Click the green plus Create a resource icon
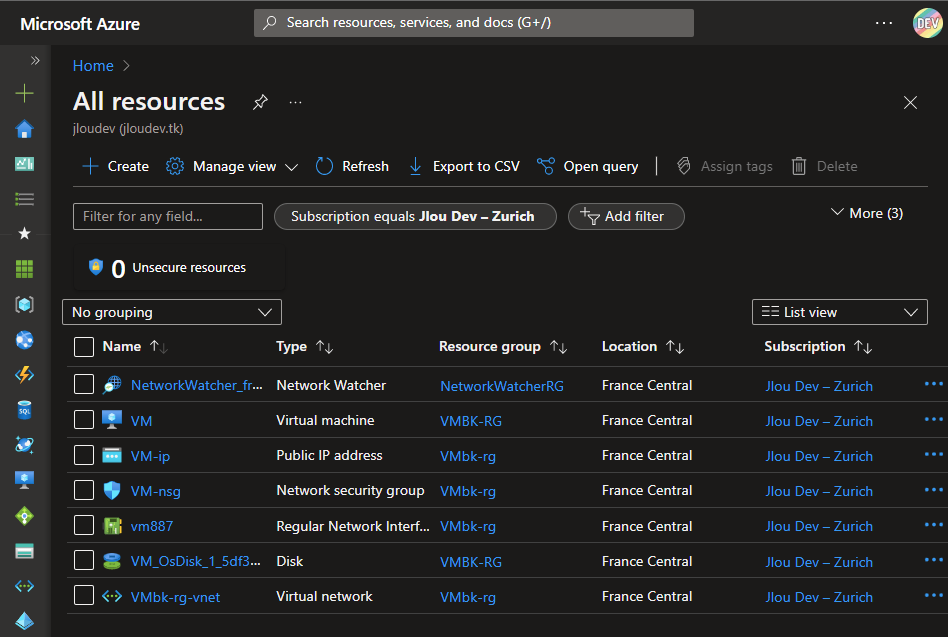 click(24, 93)
